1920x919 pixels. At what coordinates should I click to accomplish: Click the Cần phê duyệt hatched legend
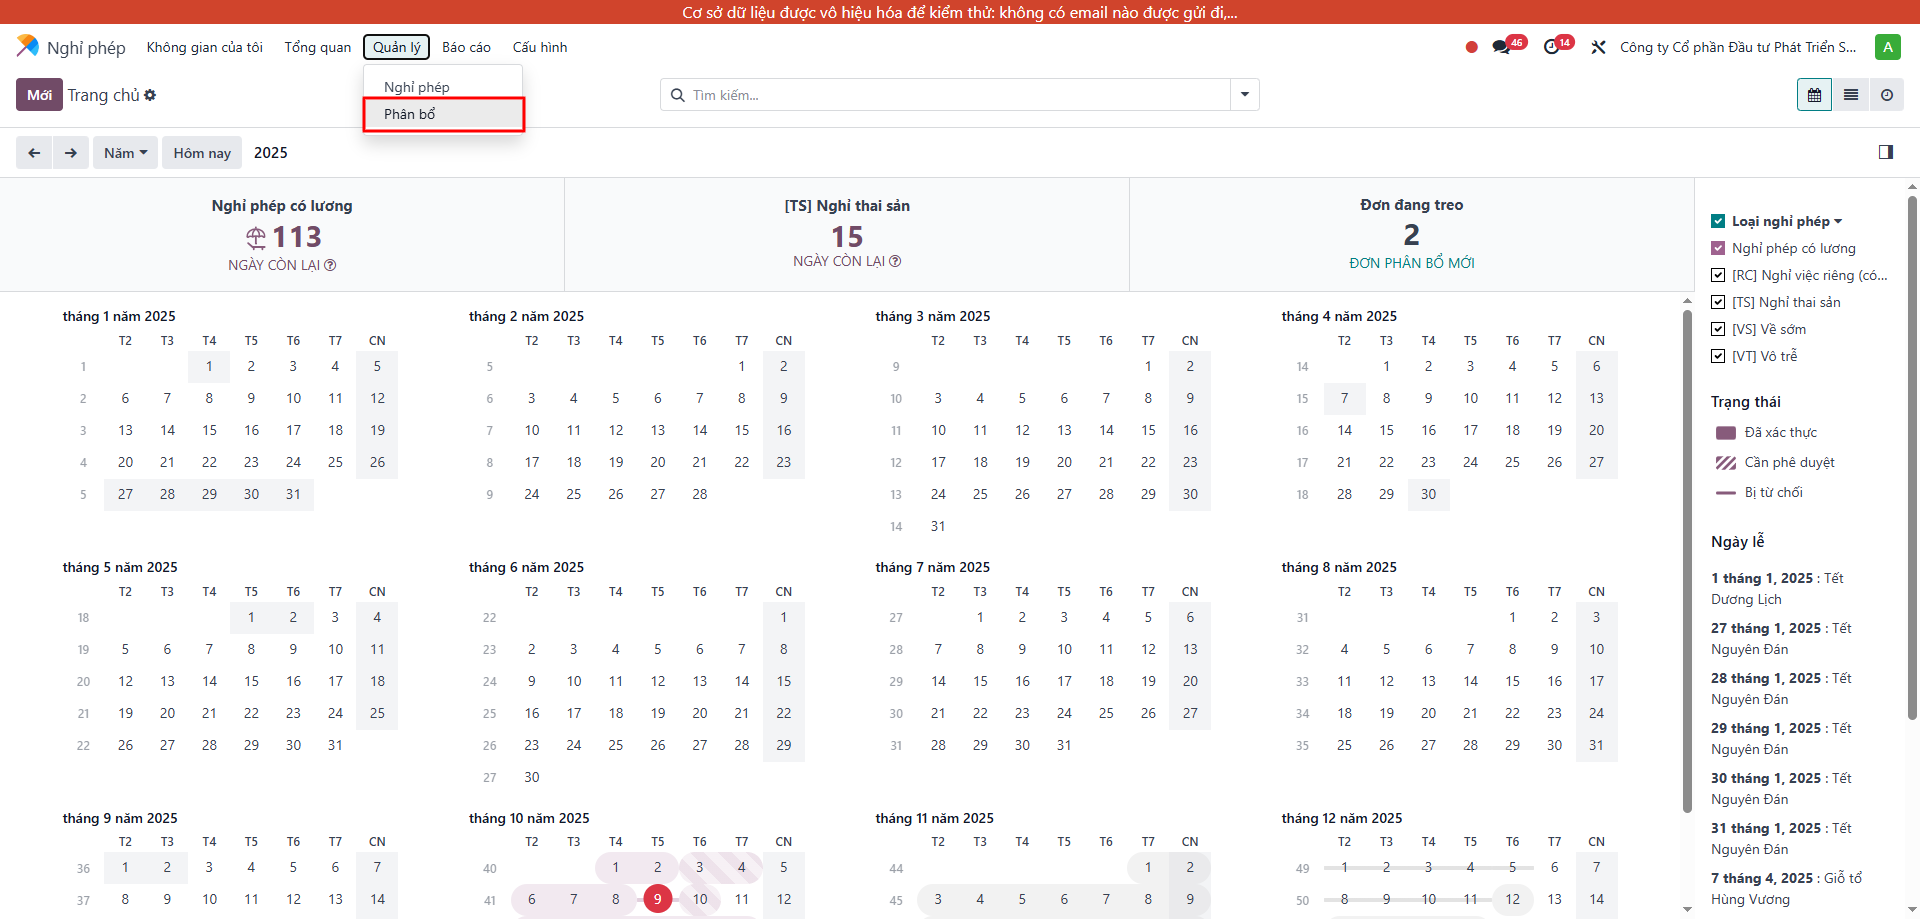[1726, 463]
